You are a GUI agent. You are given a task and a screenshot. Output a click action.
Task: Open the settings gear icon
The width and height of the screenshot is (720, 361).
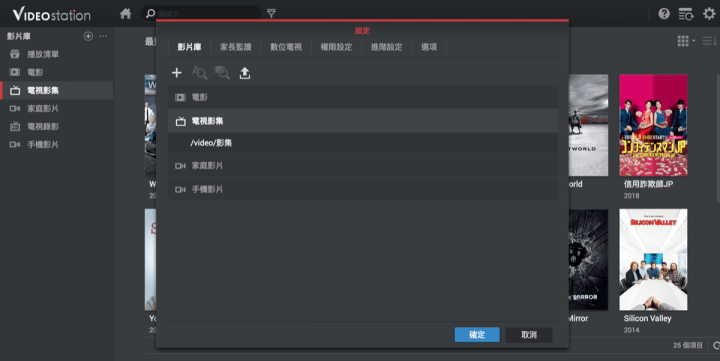point(709,14)
